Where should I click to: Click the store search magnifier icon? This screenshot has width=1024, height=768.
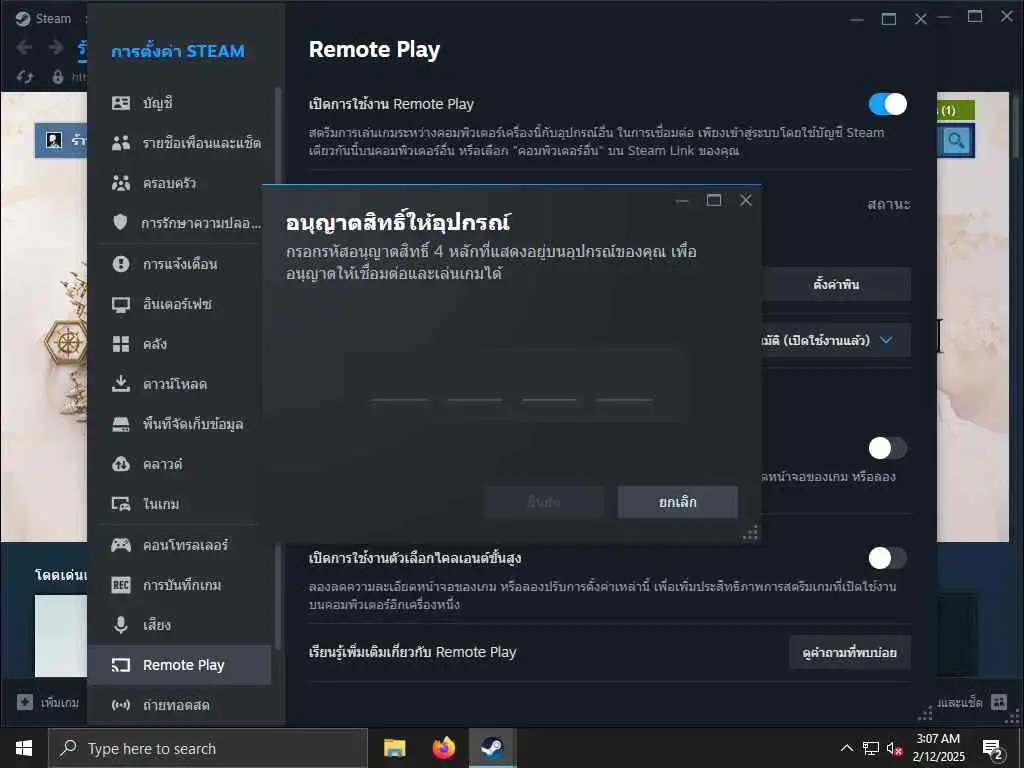tap(956, 140)
